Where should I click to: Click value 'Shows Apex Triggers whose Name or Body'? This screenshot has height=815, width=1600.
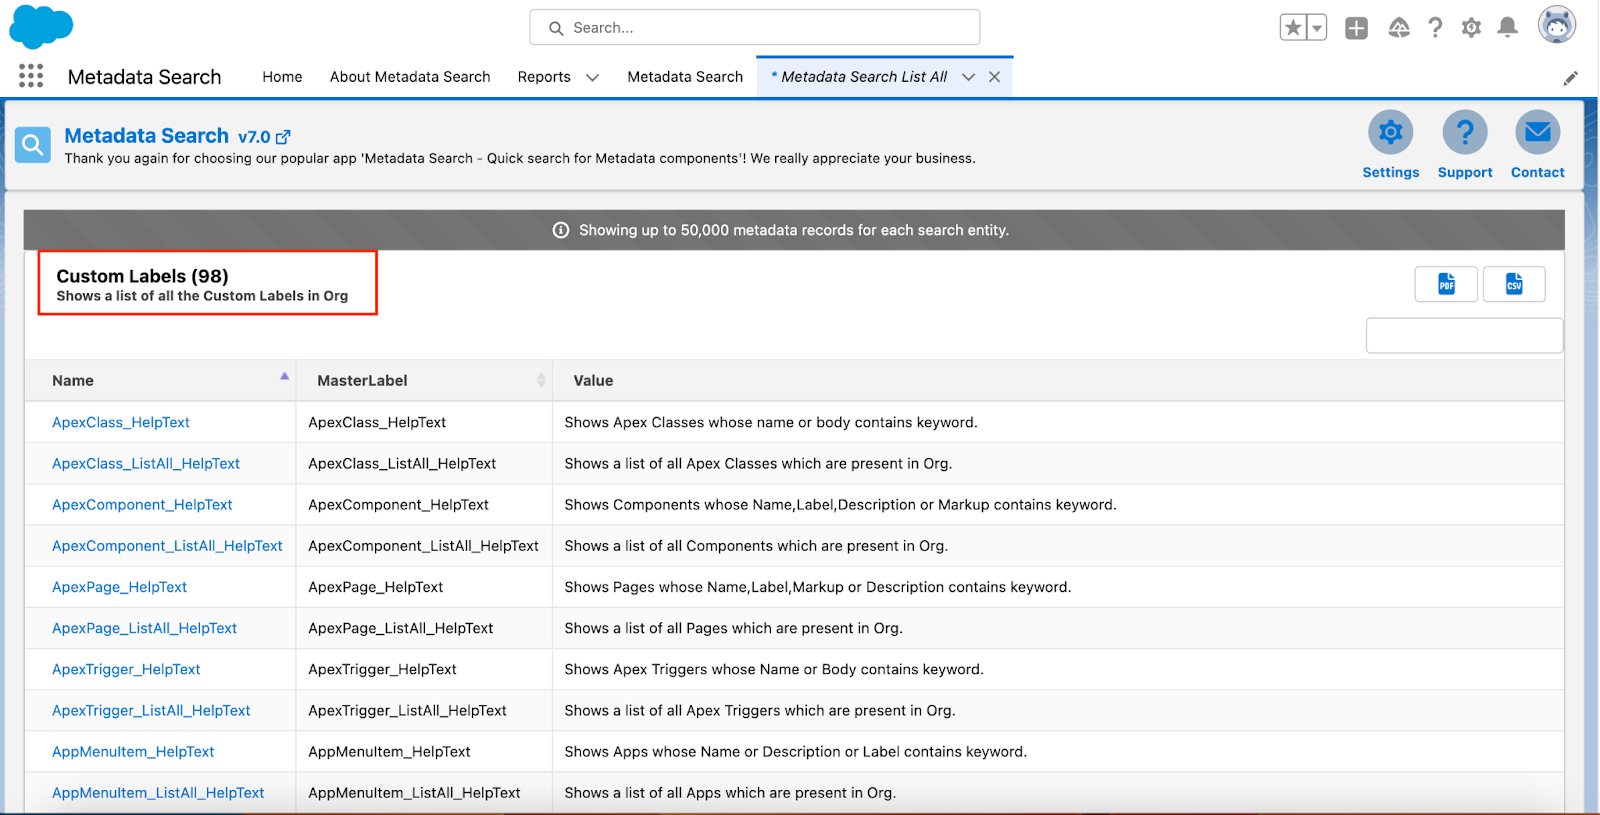coord(774,669)
